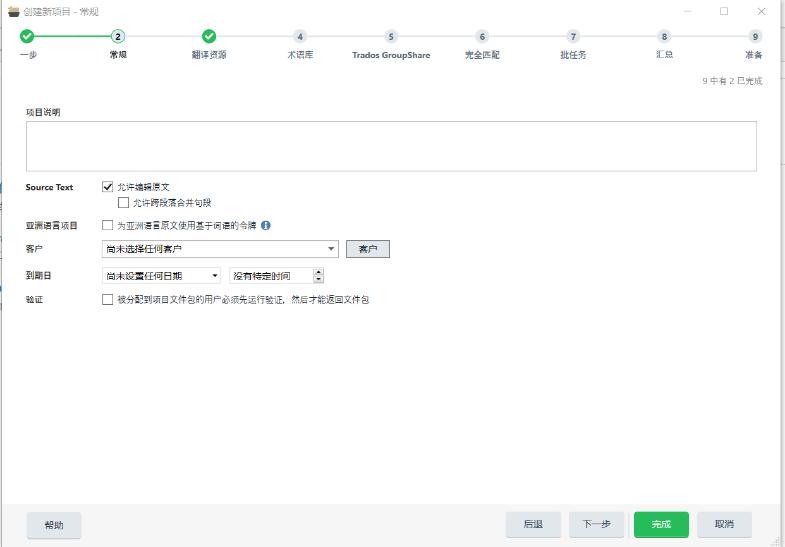Image resolution: width=785 pixels, height=547 pixels.
Task: Enable word-based tokens for Asian source checkbox
Action: click(107, 225)
